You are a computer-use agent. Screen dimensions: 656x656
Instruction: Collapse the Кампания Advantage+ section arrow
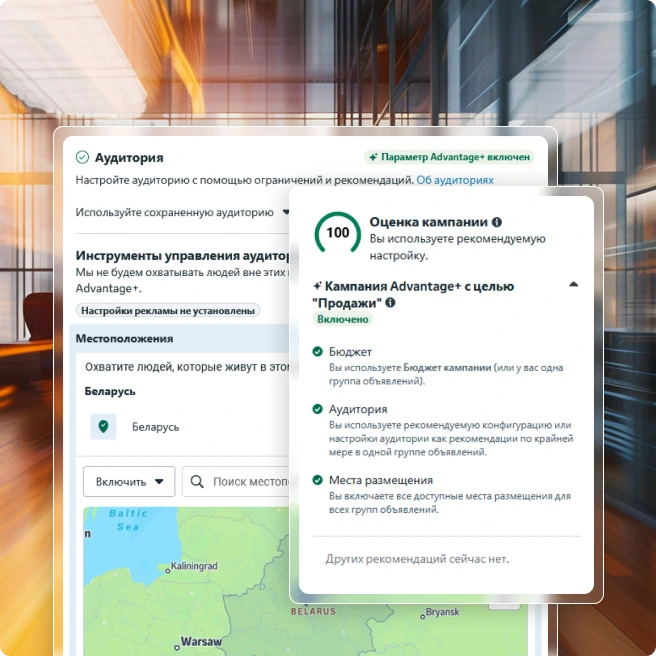(573, 285)
